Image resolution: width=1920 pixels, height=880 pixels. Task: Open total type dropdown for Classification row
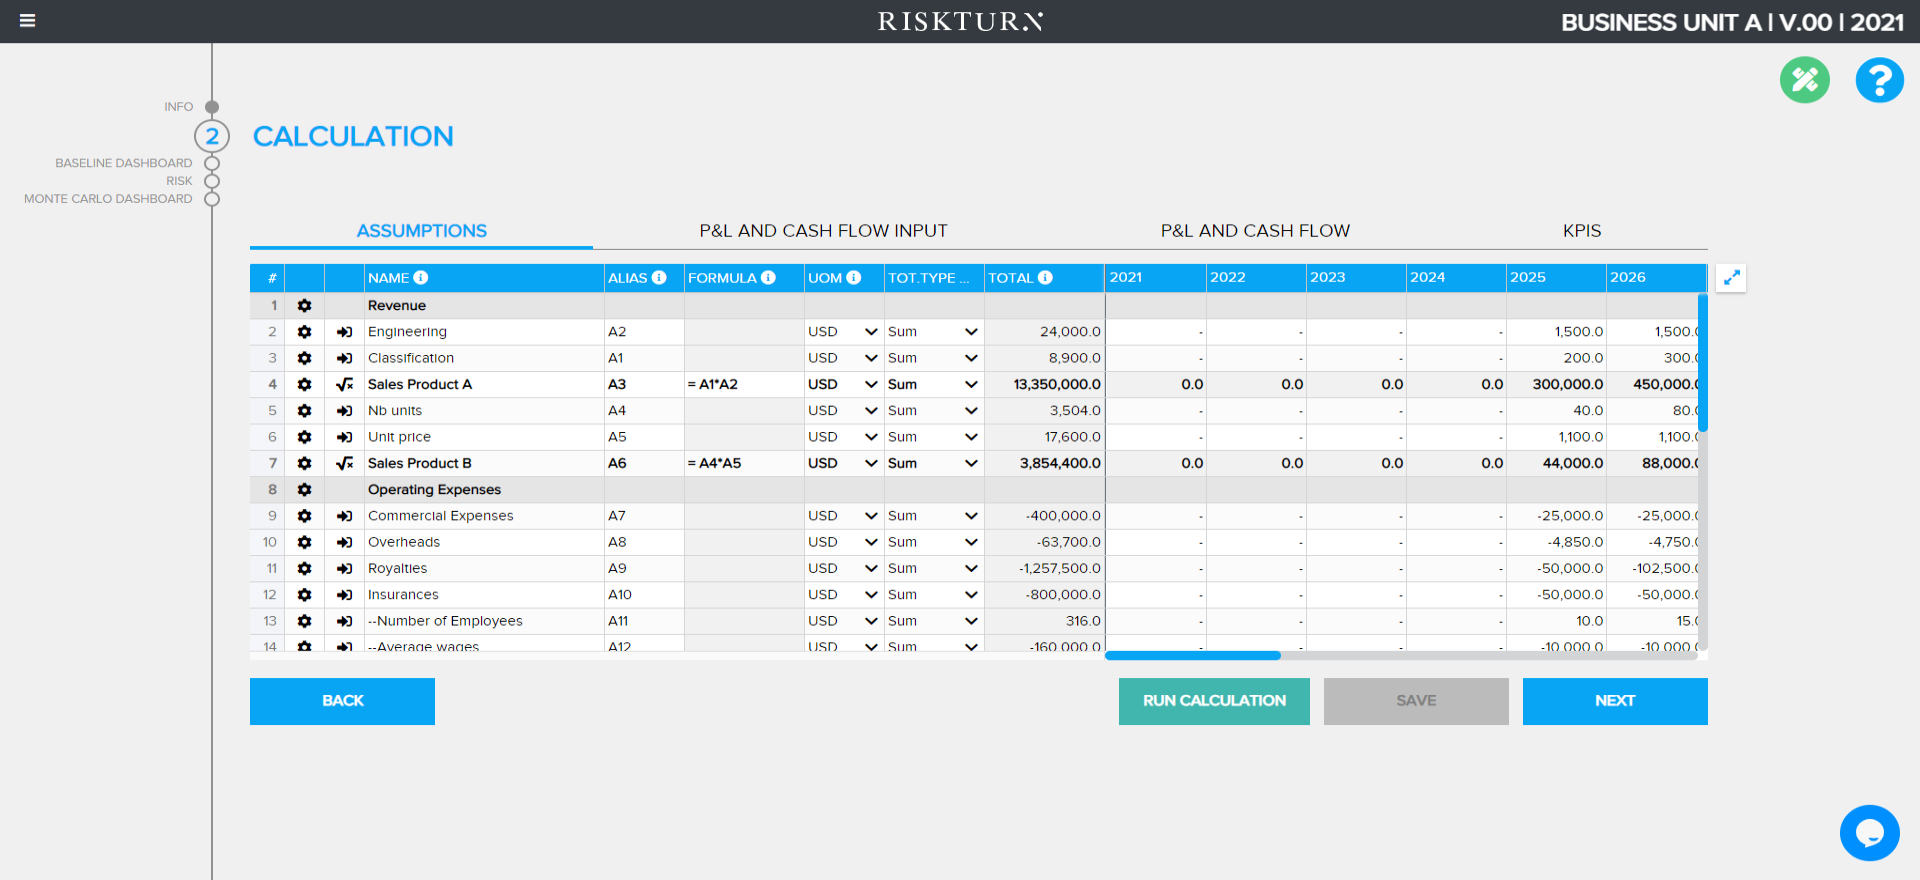click(x=933, y=358)
